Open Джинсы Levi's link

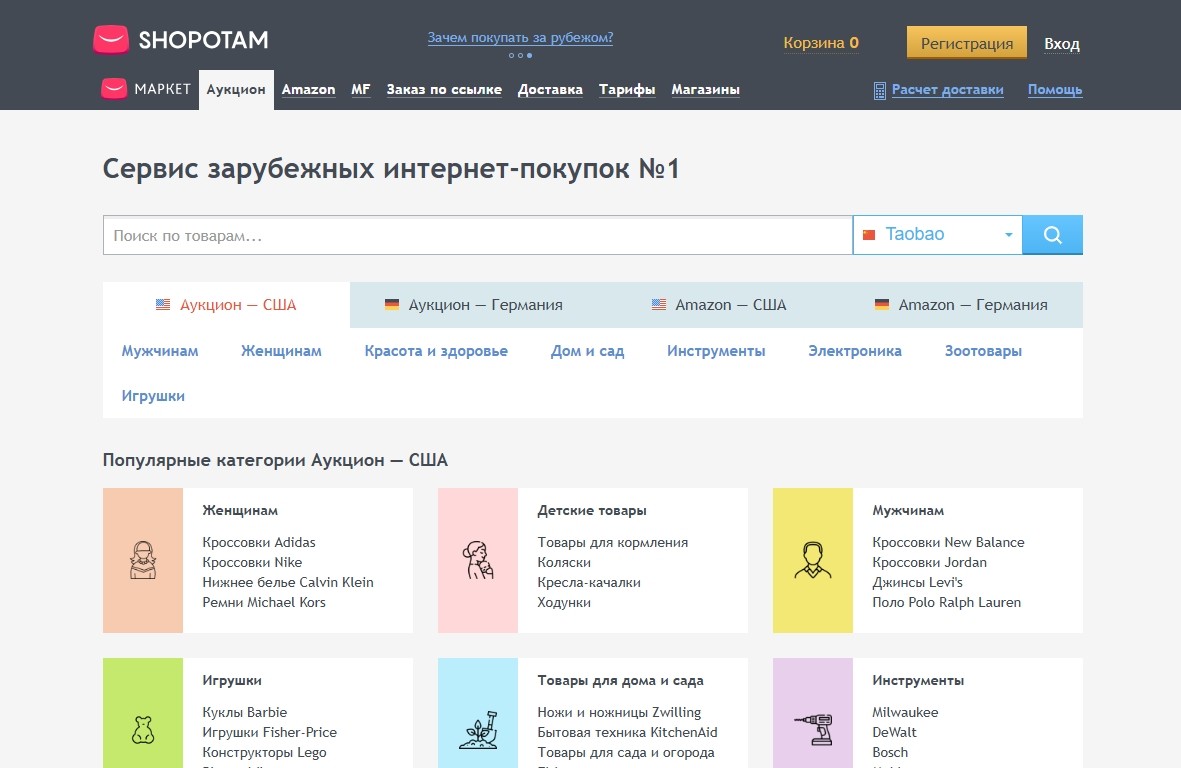(917, 582)
